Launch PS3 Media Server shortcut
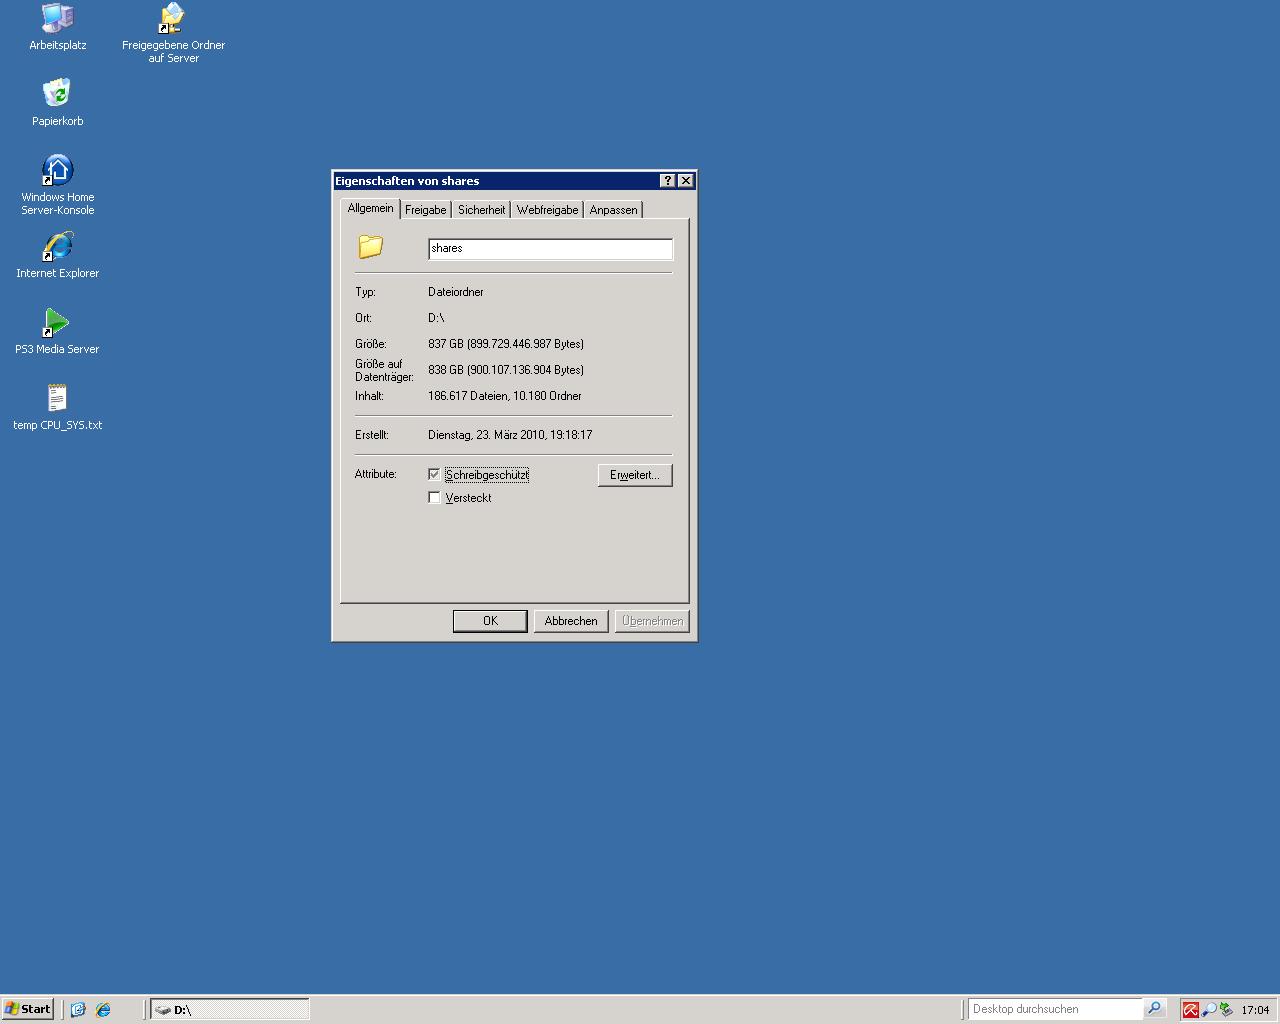This screenshot has height=1024, width=1280. (57, 323)
